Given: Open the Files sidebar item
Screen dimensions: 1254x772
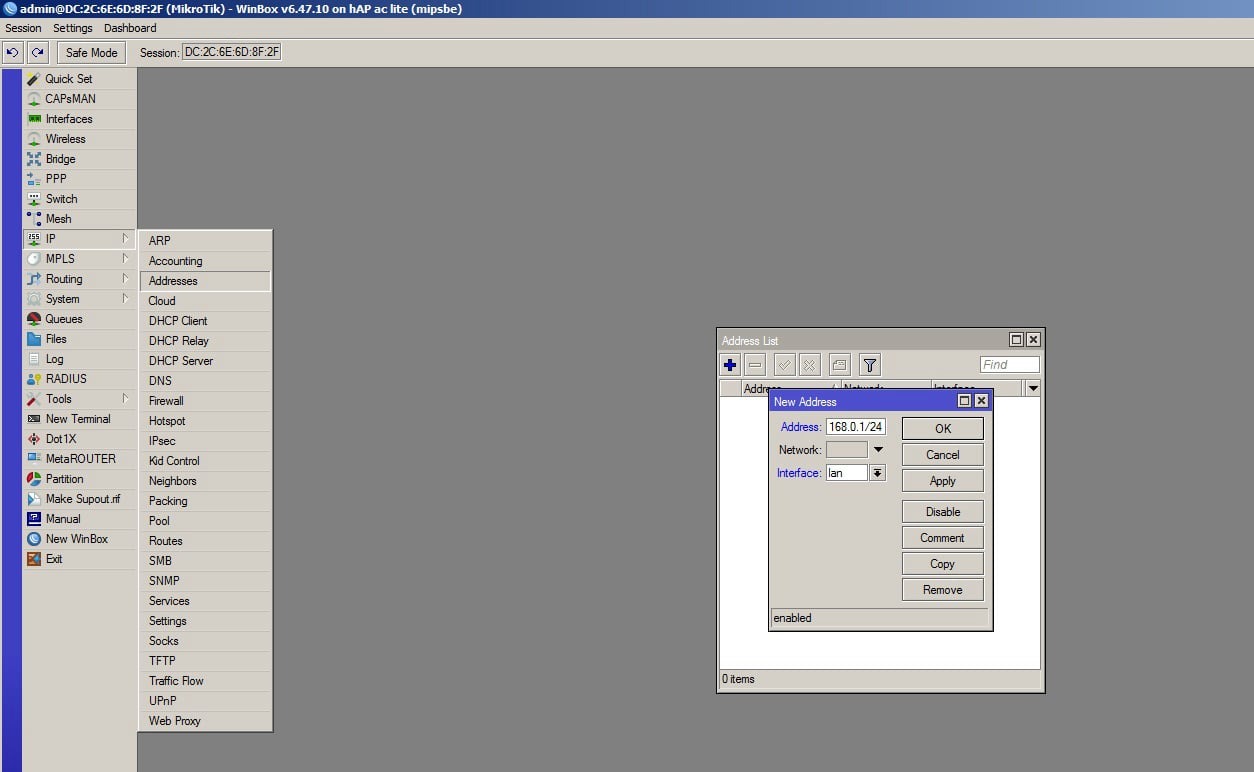Looking at the screenshot, I should (x=56, y=339).
